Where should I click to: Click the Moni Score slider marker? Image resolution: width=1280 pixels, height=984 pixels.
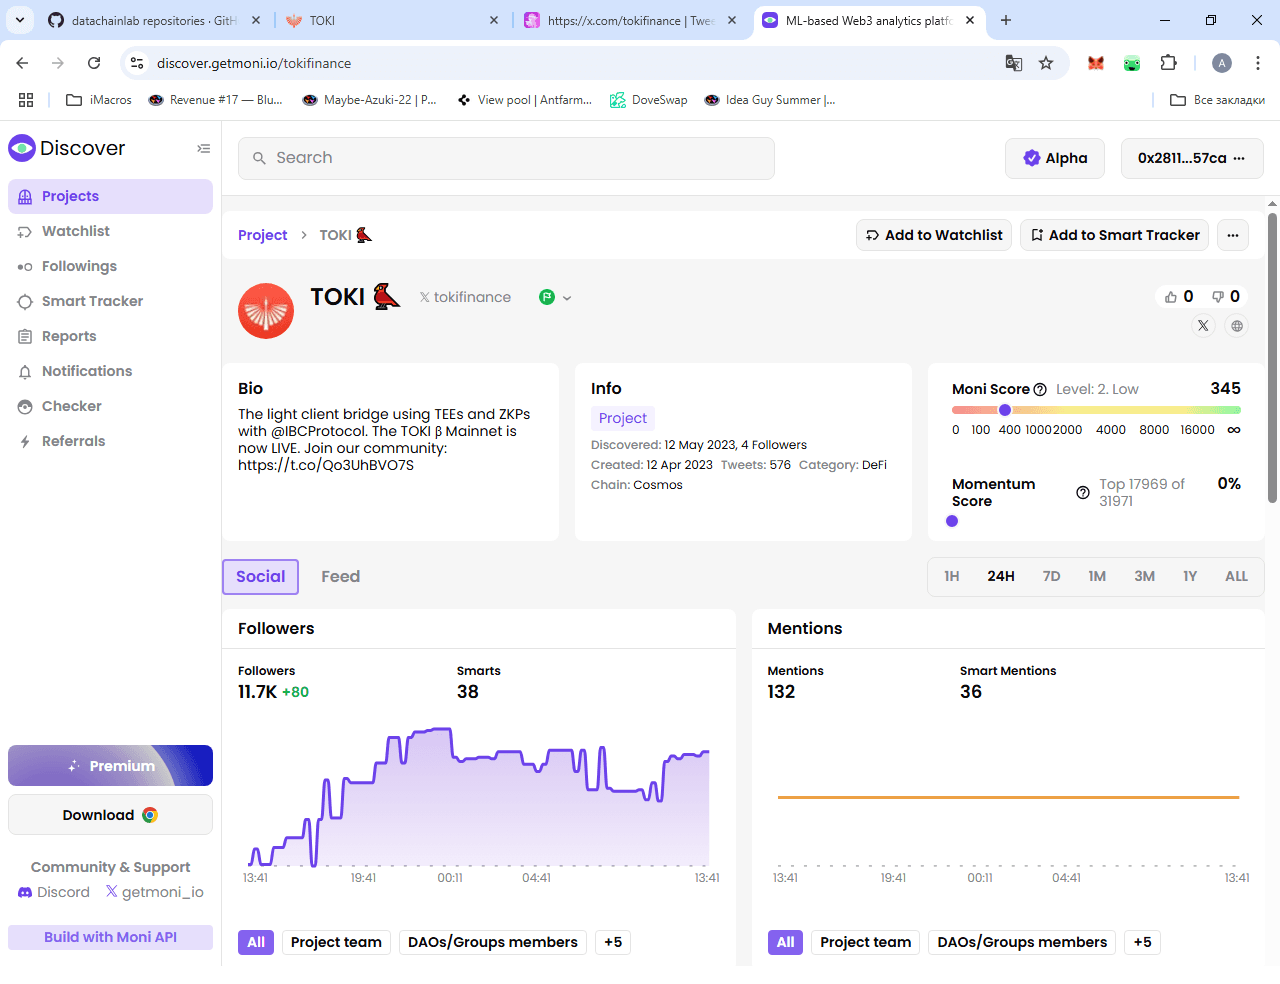(1005, 410)
